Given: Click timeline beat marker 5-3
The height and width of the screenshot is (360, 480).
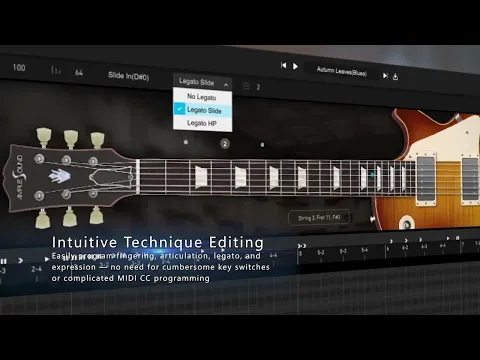Looking at the screenshot, I should [x=343, y=251].
